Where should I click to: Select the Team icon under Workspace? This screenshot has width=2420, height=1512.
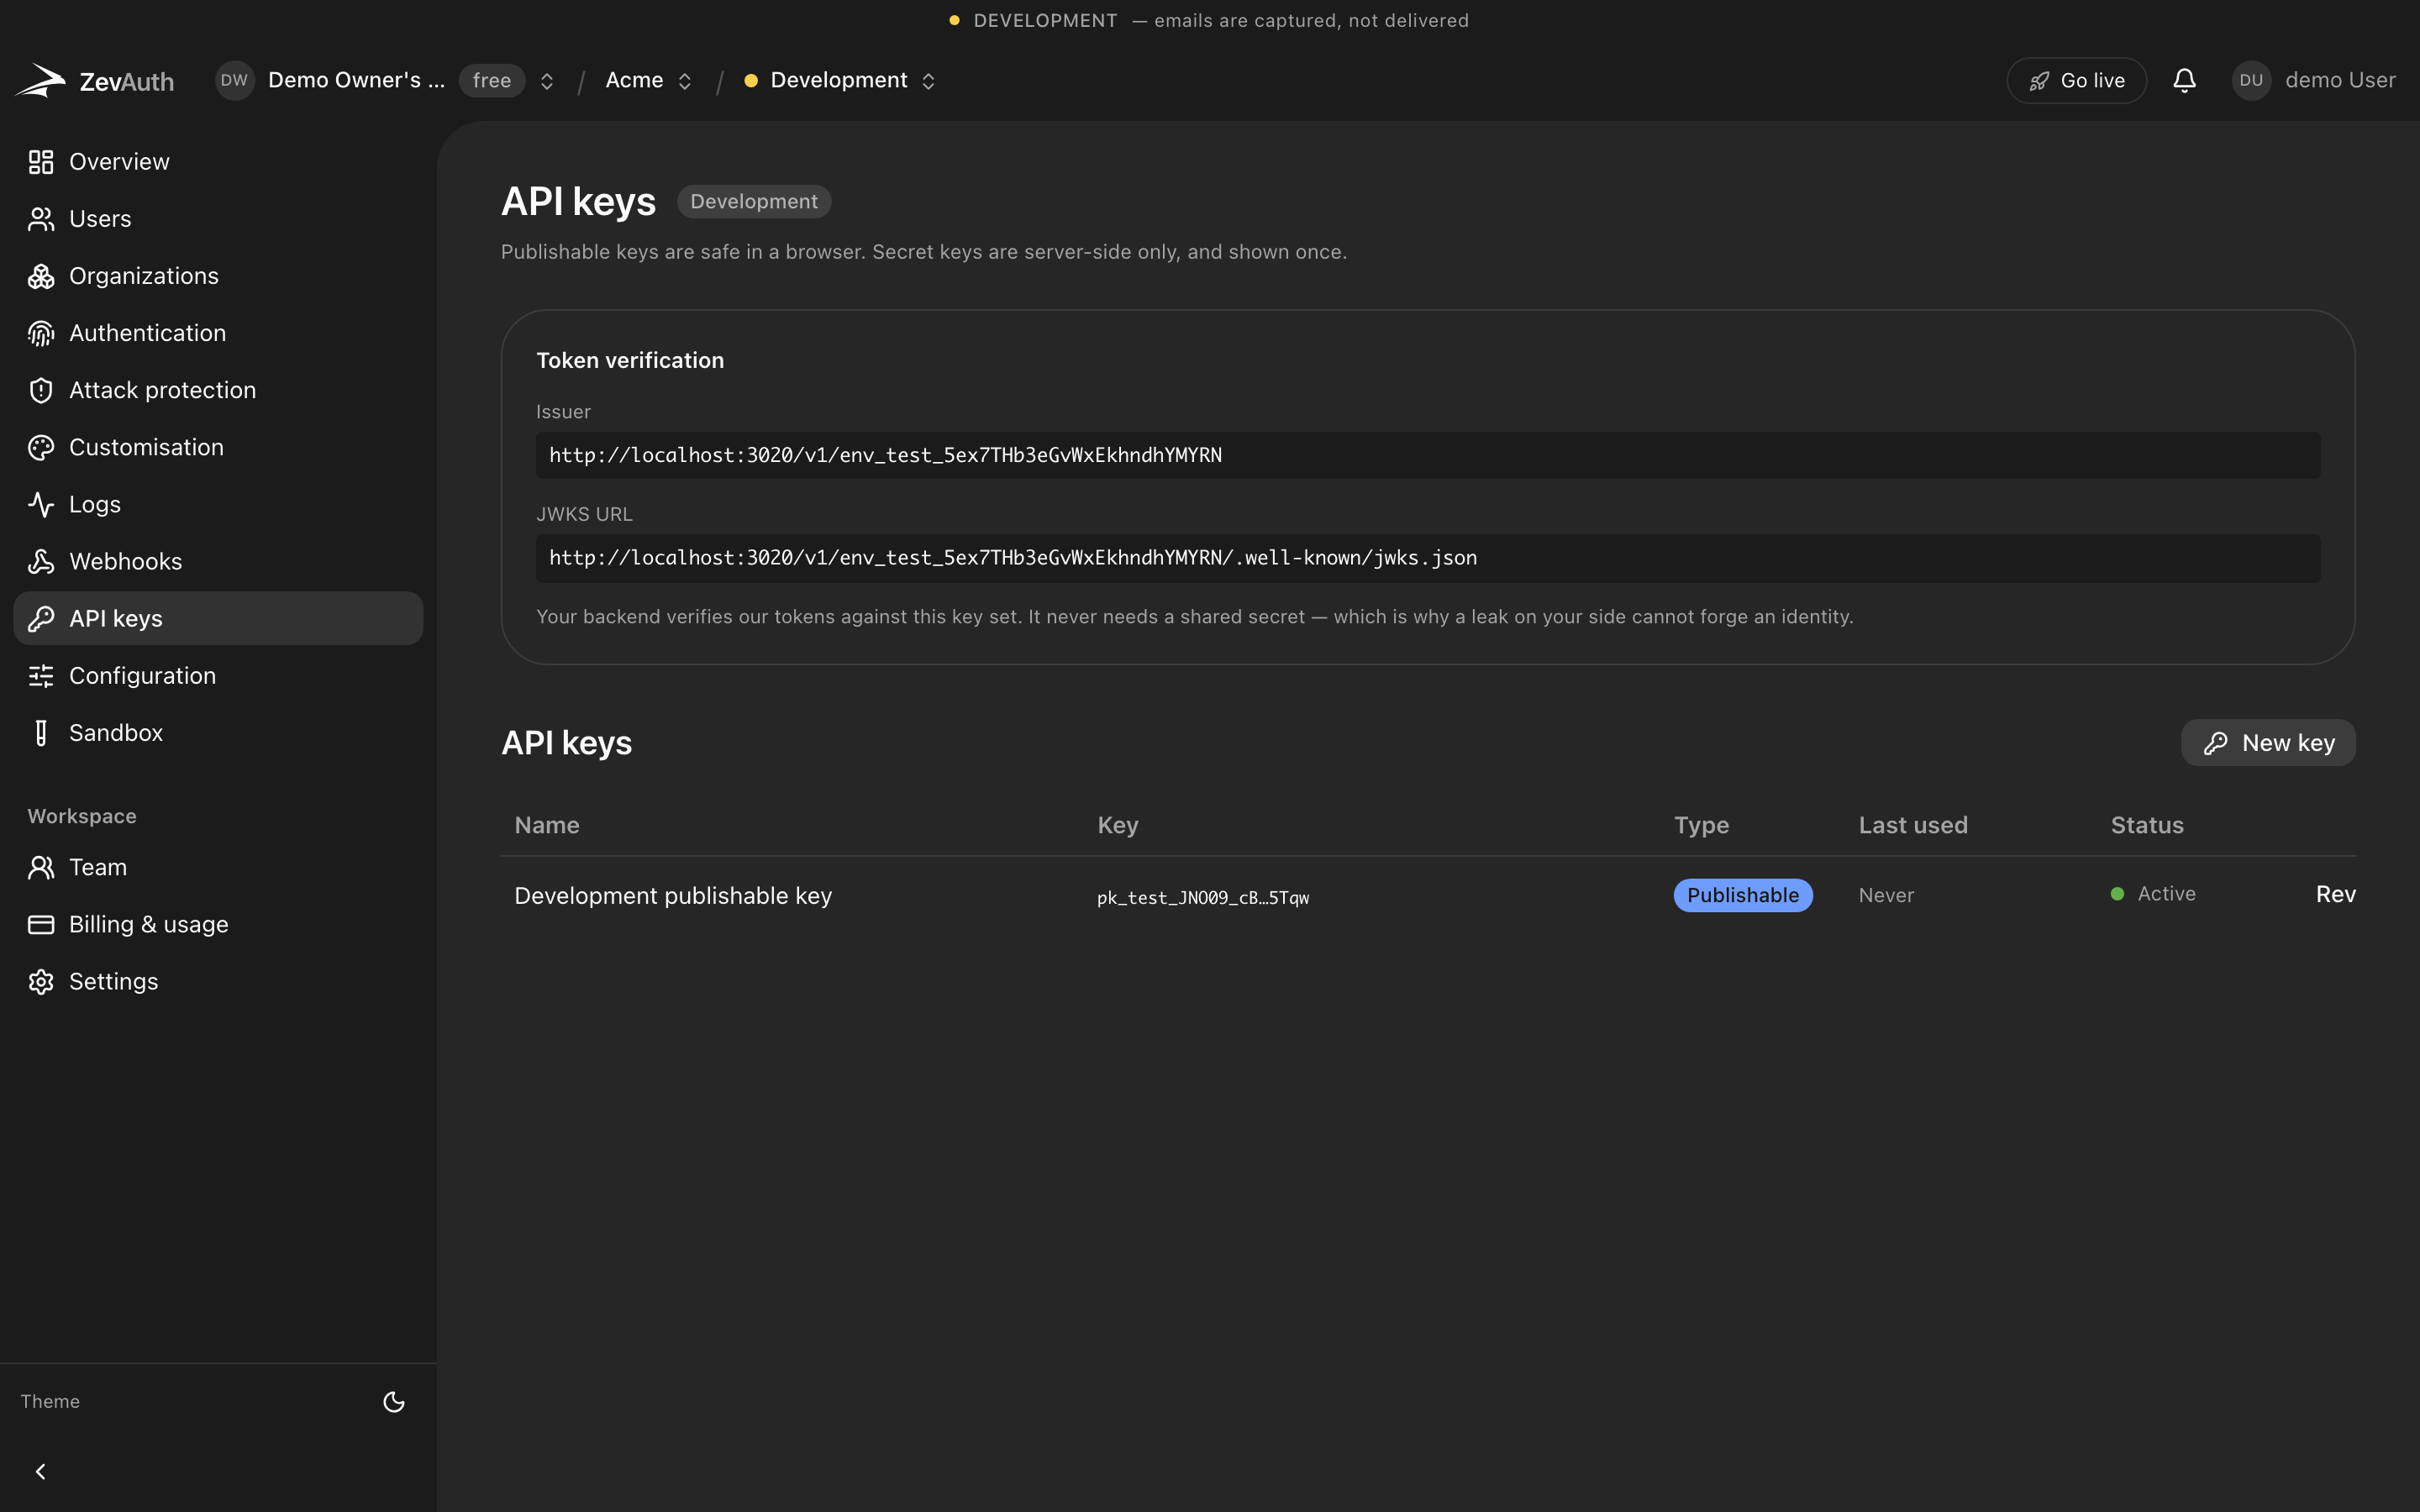tap(41, 867)
